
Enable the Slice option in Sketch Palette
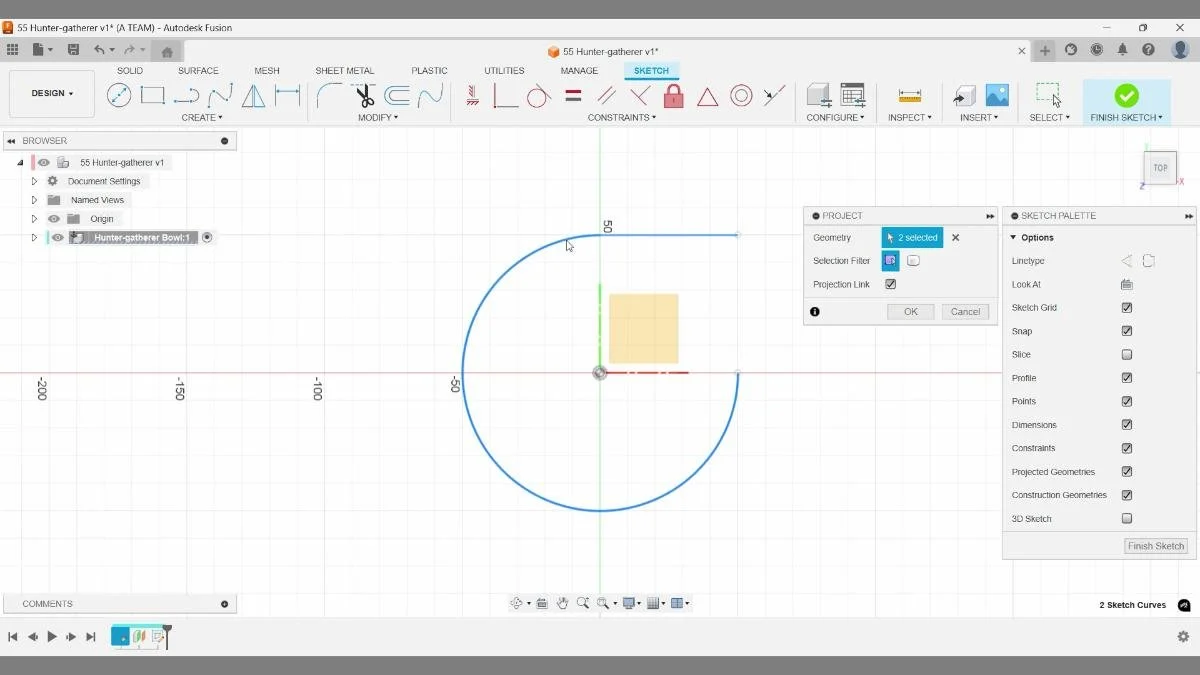1128,354
